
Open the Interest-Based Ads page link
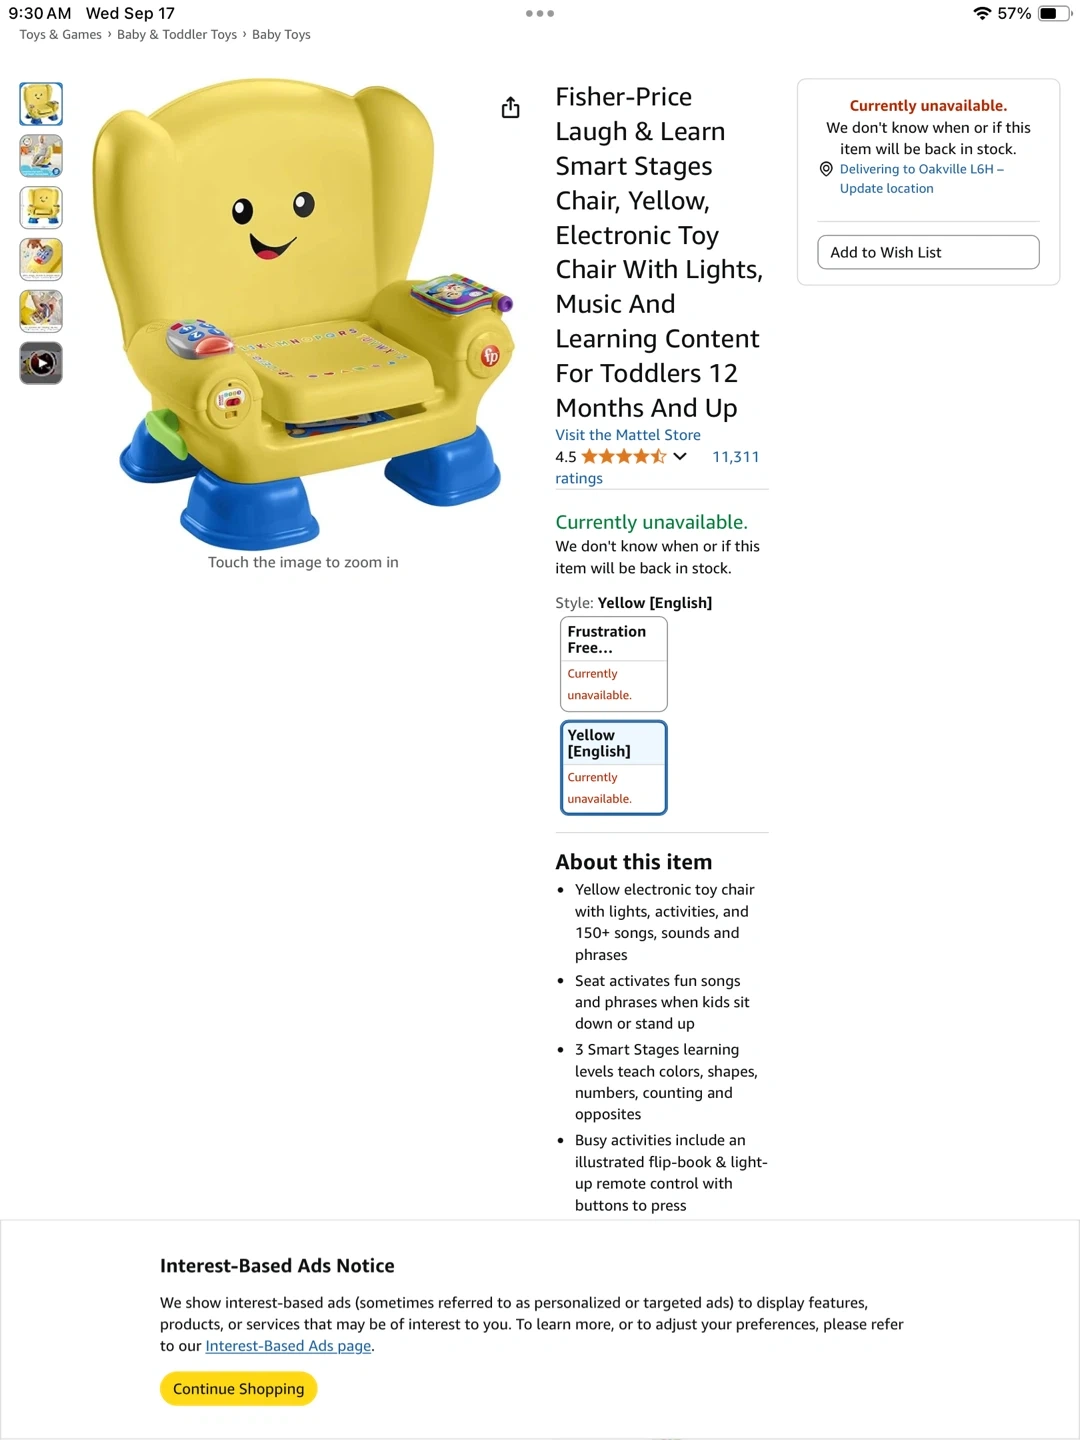[288, 1346]
